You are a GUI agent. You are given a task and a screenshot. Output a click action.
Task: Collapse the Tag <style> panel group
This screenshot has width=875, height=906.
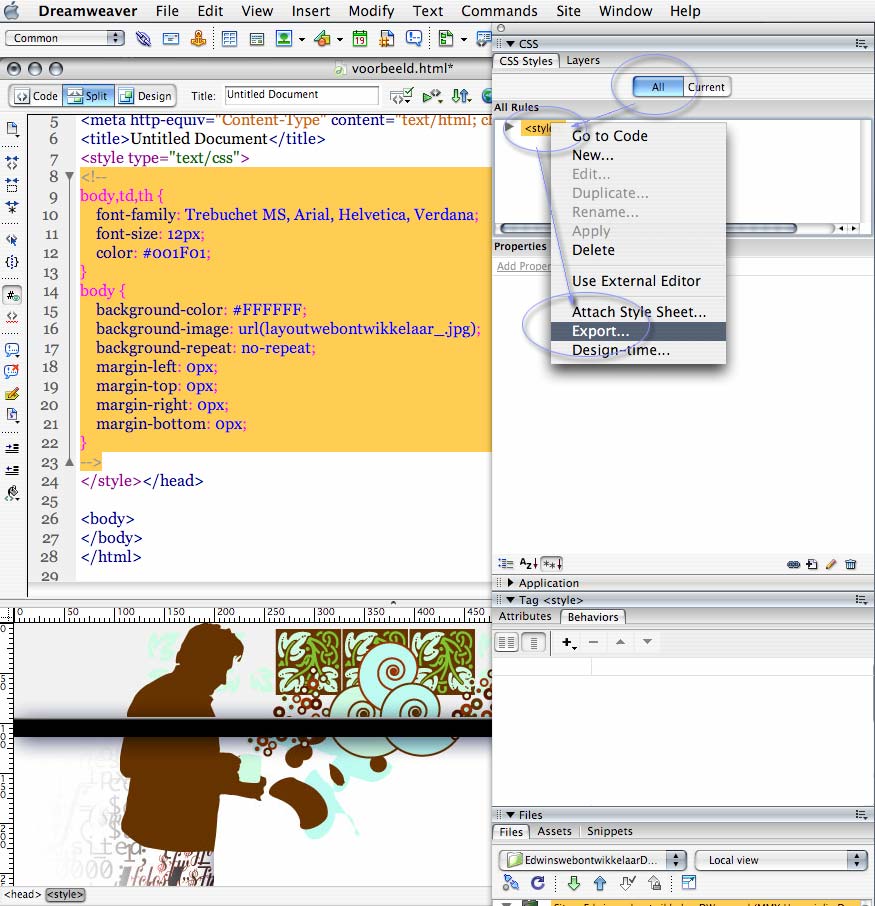click(x=510, y=600)
